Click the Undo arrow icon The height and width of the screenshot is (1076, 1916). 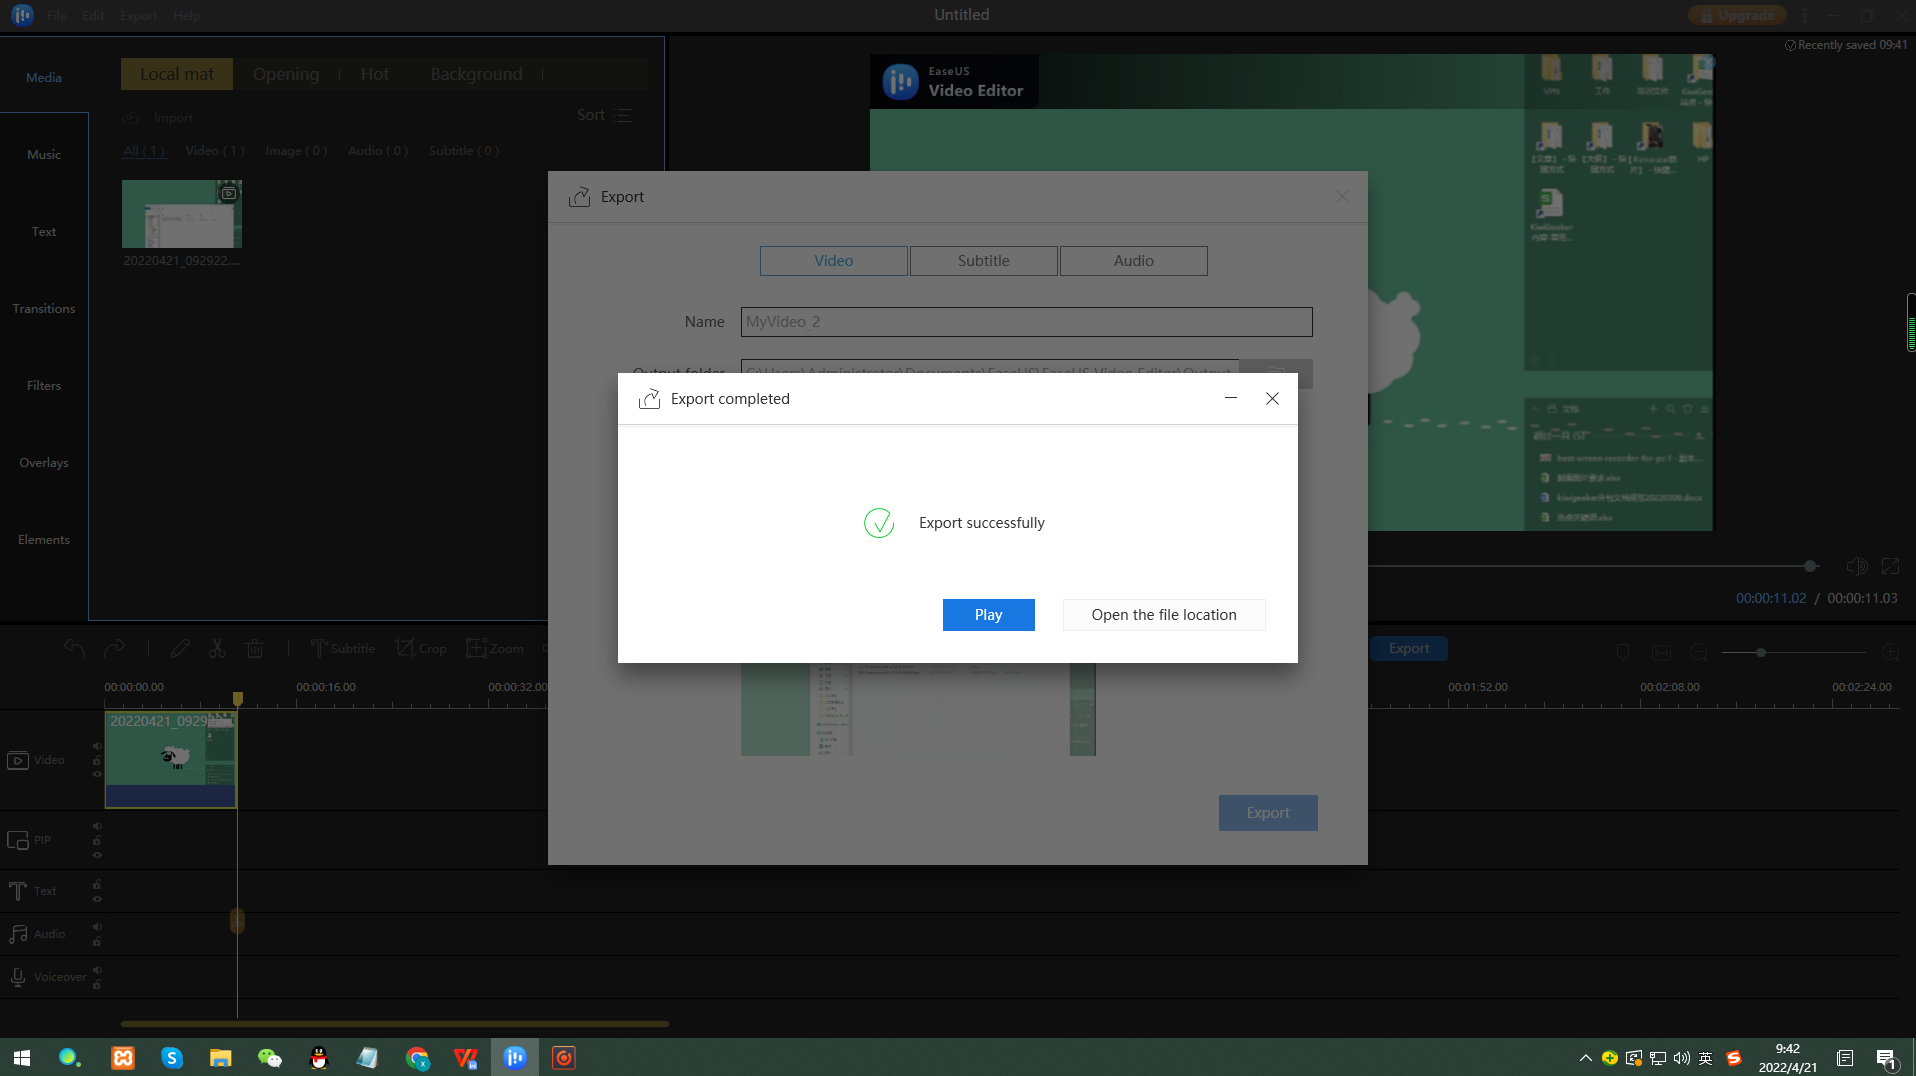click(74, 648)
